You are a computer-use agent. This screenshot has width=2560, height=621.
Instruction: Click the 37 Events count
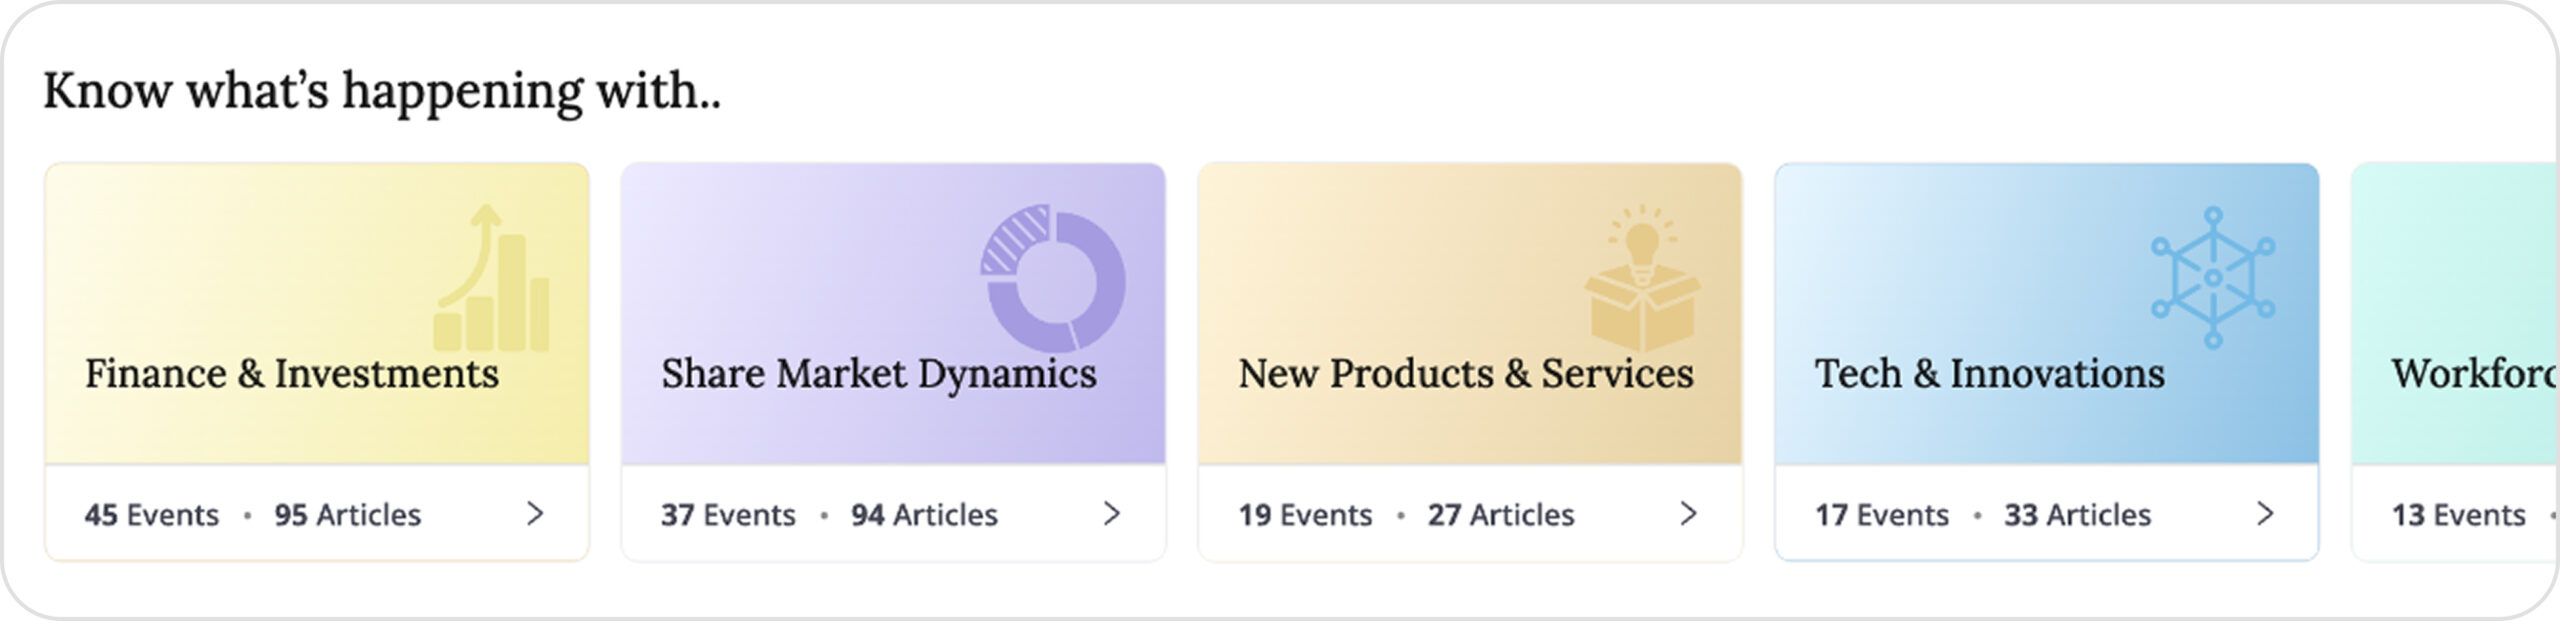click(728, 515)
